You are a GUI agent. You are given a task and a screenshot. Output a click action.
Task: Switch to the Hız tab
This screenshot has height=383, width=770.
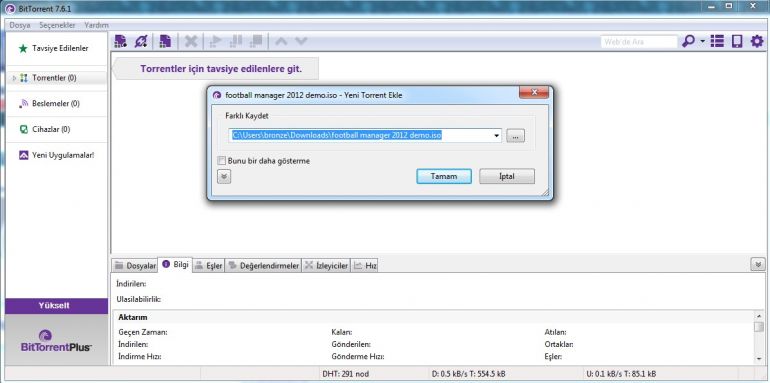[x=365, y=266]
